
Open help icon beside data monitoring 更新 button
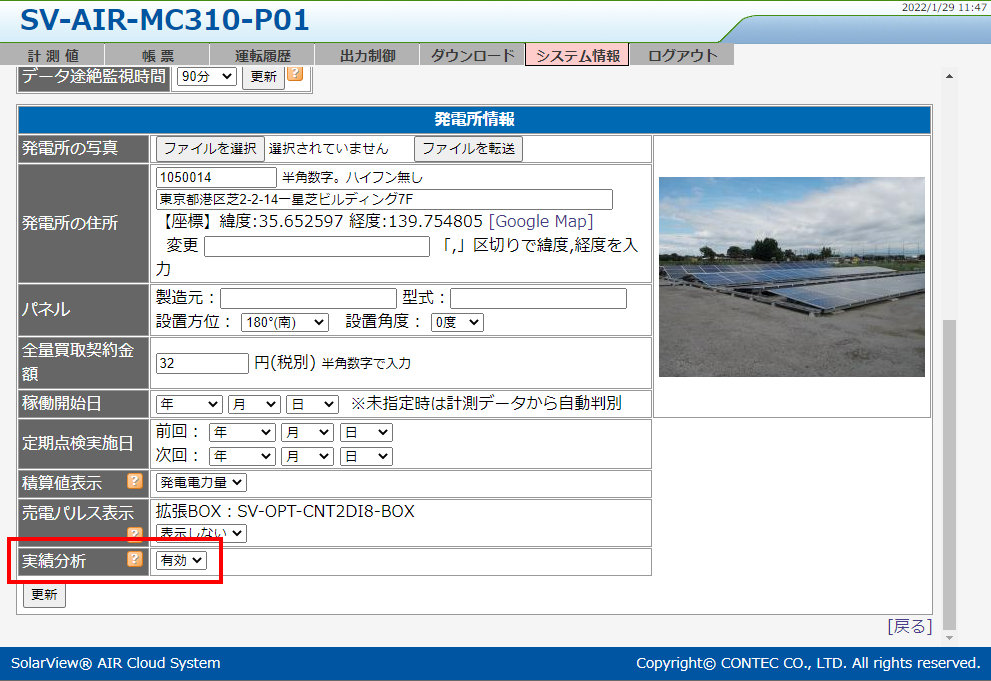295,75
